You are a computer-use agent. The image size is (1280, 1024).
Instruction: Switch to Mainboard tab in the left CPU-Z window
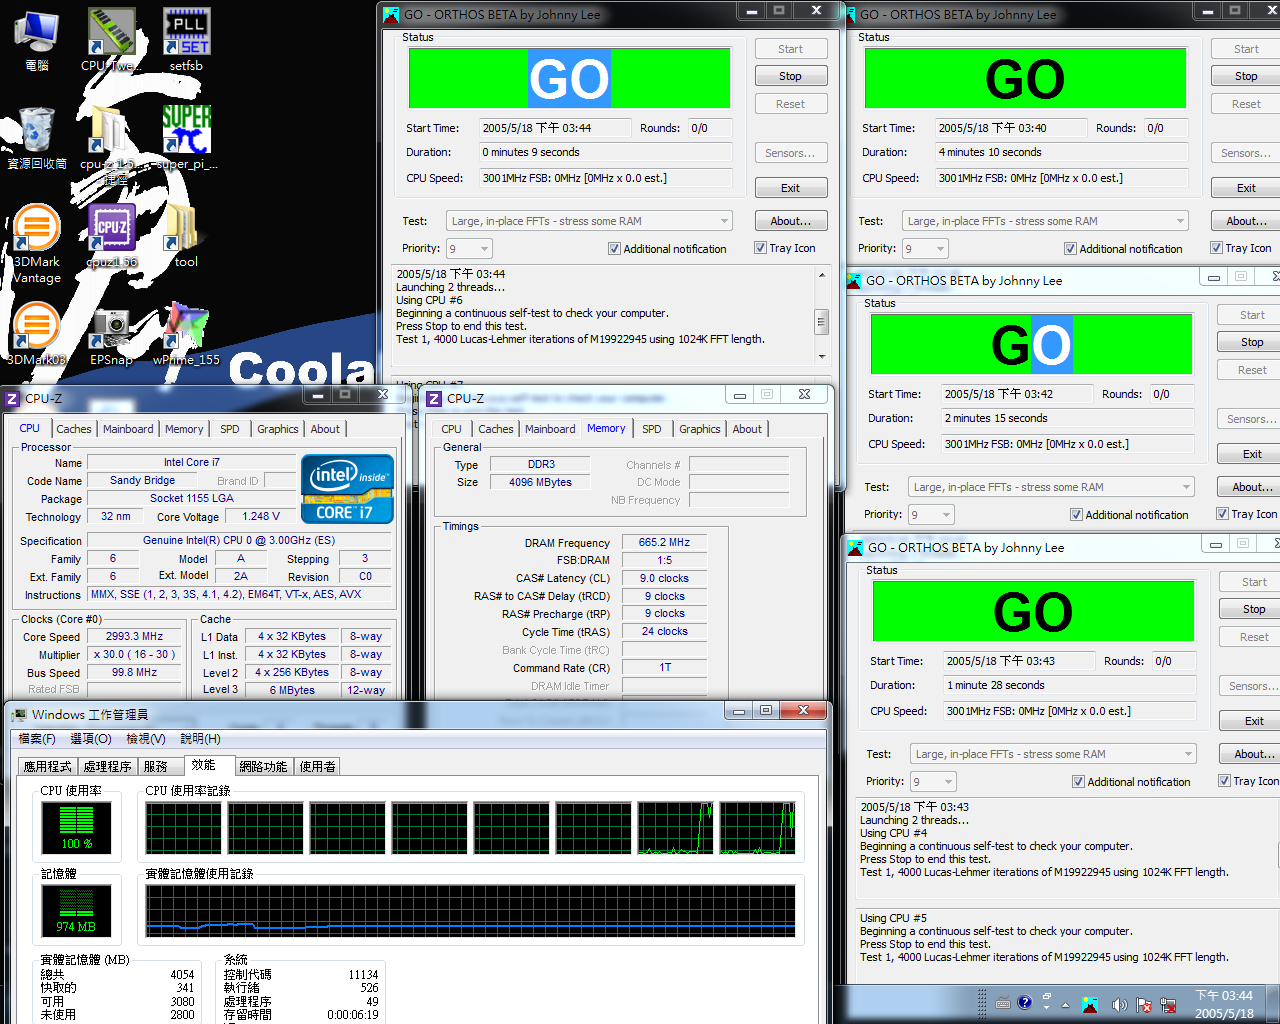coord(129,429)
